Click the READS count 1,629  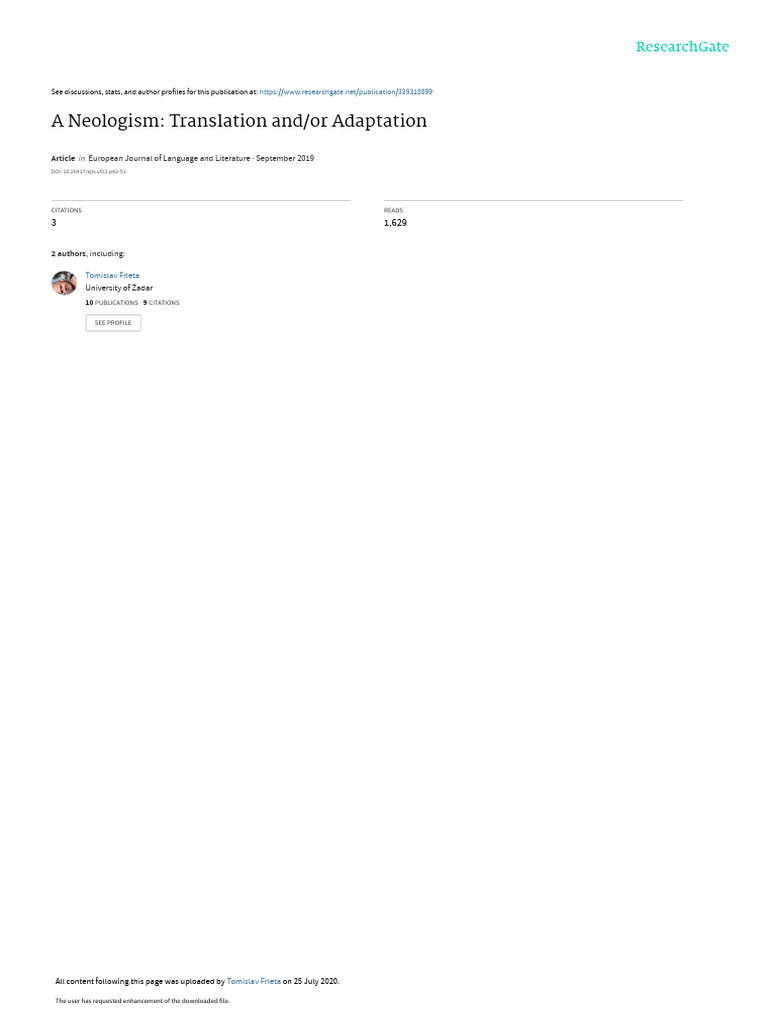pos(395,223)
